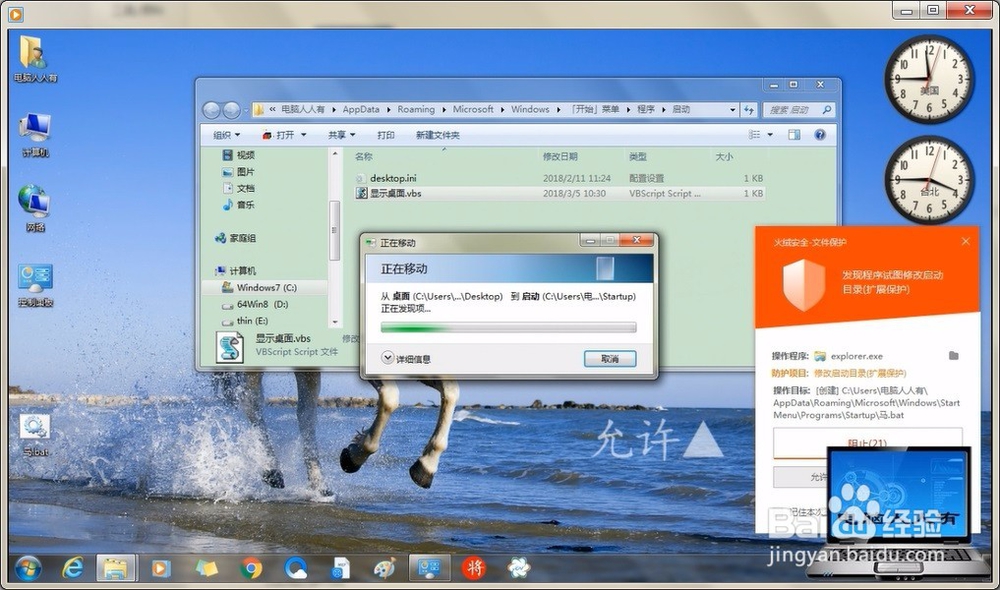Launch Paint from the taskbar

[385, 568]
